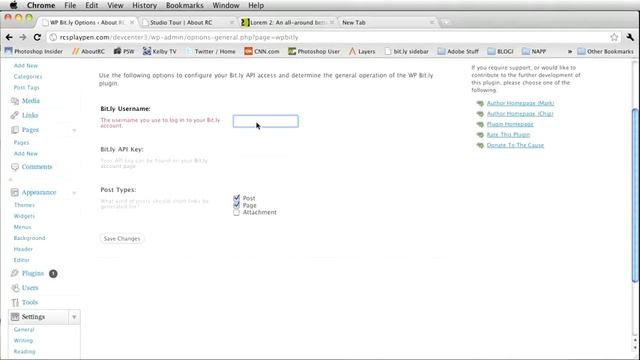The image size is (640, 360).
Task: Click page vertical scrollbar thumb
Action: click(x=635, y=195)
